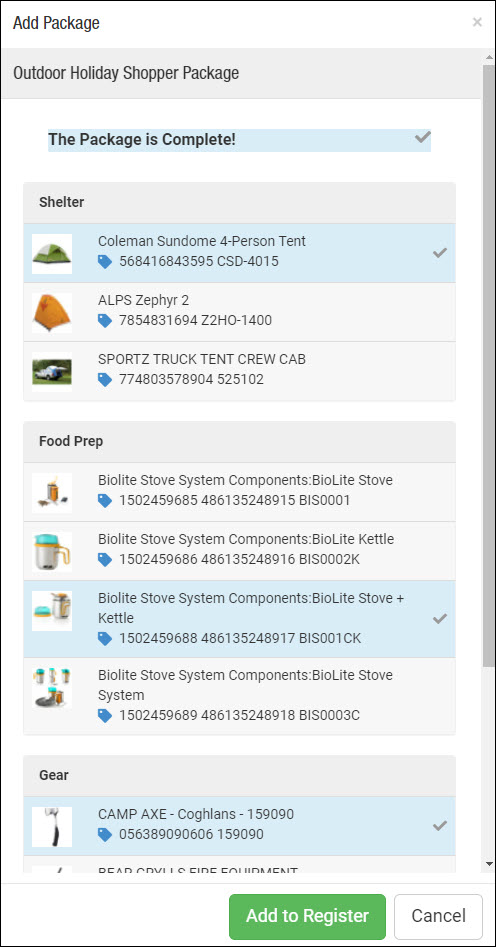Viewport: 496px width, 947px height.
Task: Click the tag icon beside 568416843595 CSD-4015
Action: pyautogui.click(x=105, y=262)
